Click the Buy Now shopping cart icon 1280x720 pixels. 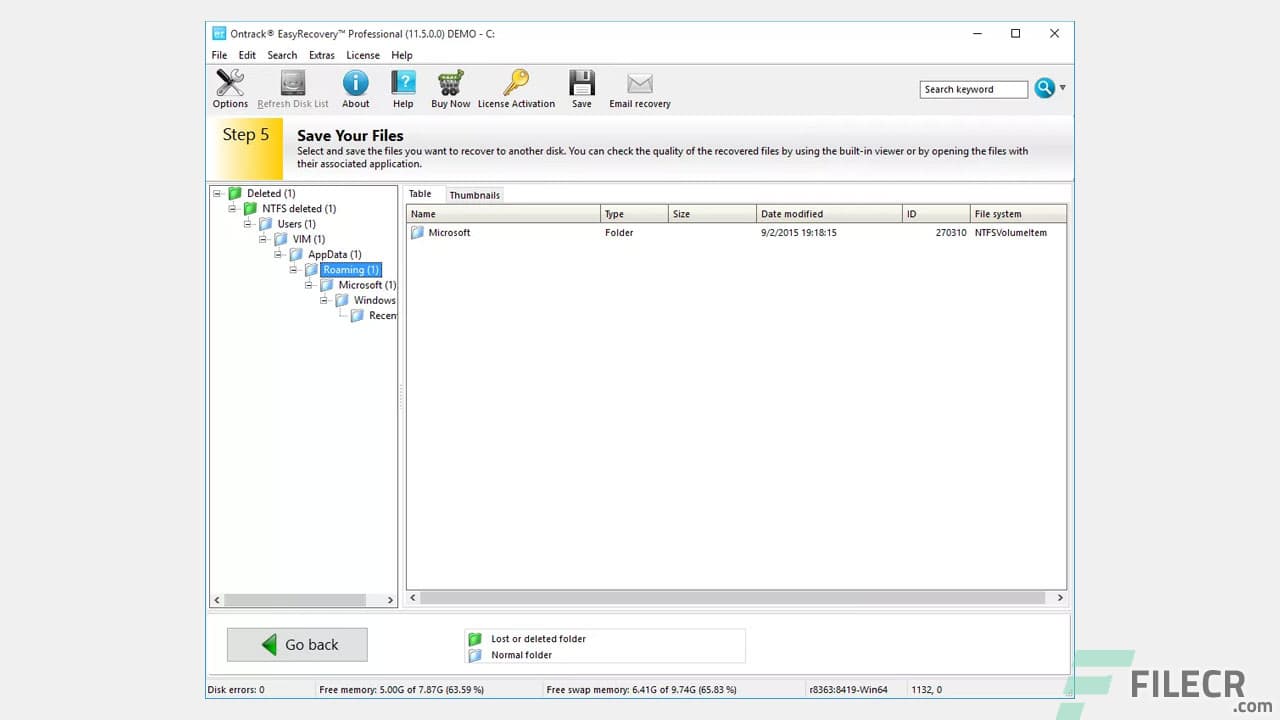450,84
